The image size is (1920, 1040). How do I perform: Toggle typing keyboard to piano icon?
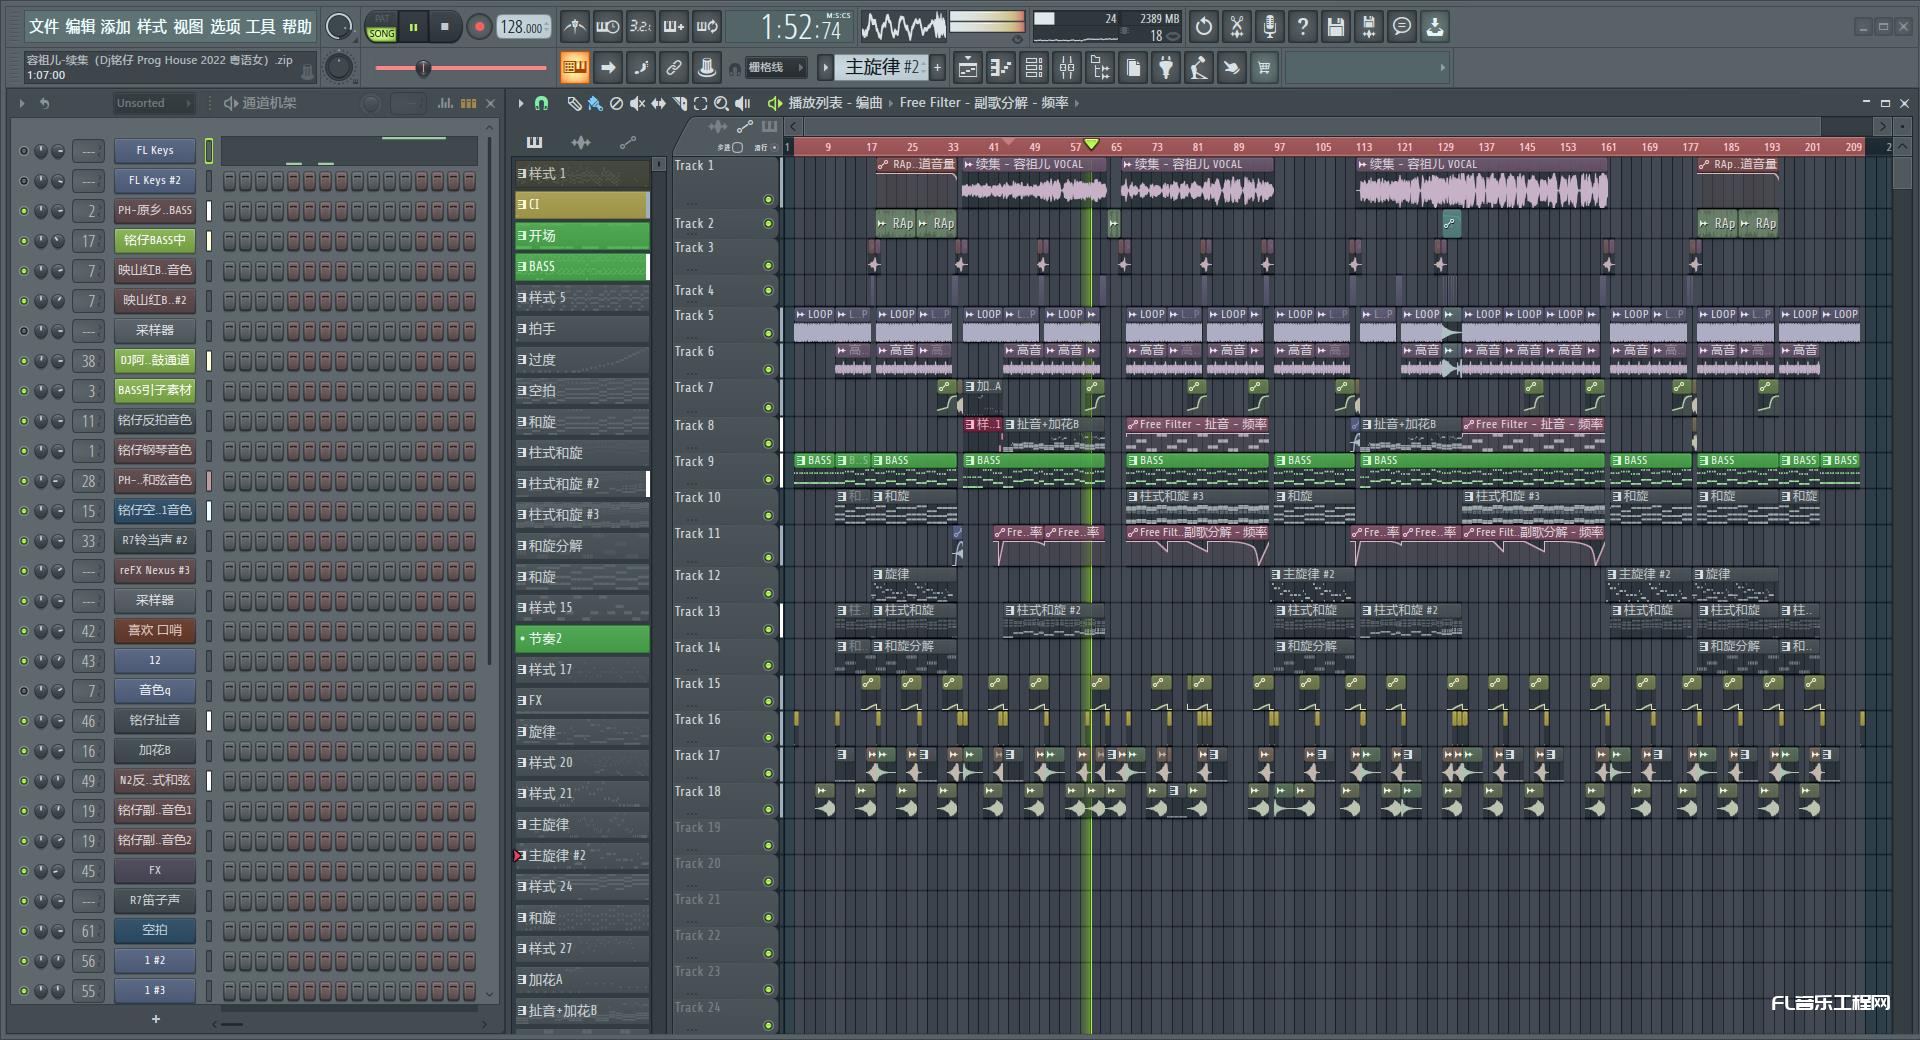[x=574, y=68]
